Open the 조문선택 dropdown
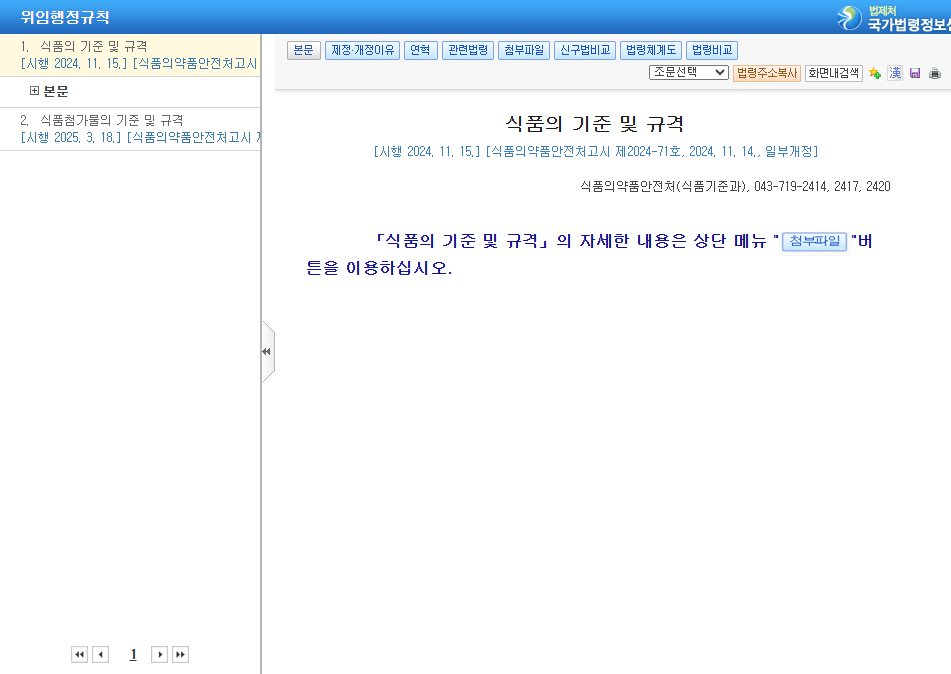The width and height of the screenshot is (951, 674). [x=688, y=72]
